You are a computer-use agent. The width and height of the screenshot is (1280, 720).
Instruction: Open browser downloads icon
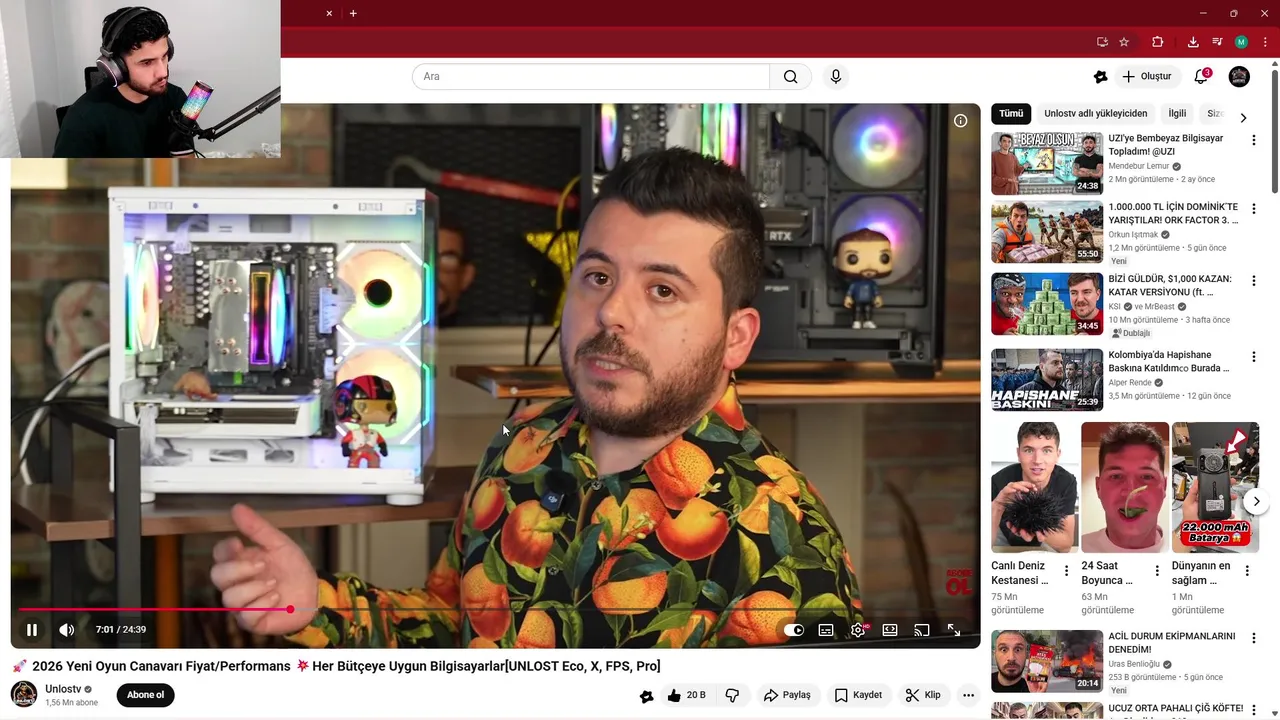click(x=1193, y=42)
